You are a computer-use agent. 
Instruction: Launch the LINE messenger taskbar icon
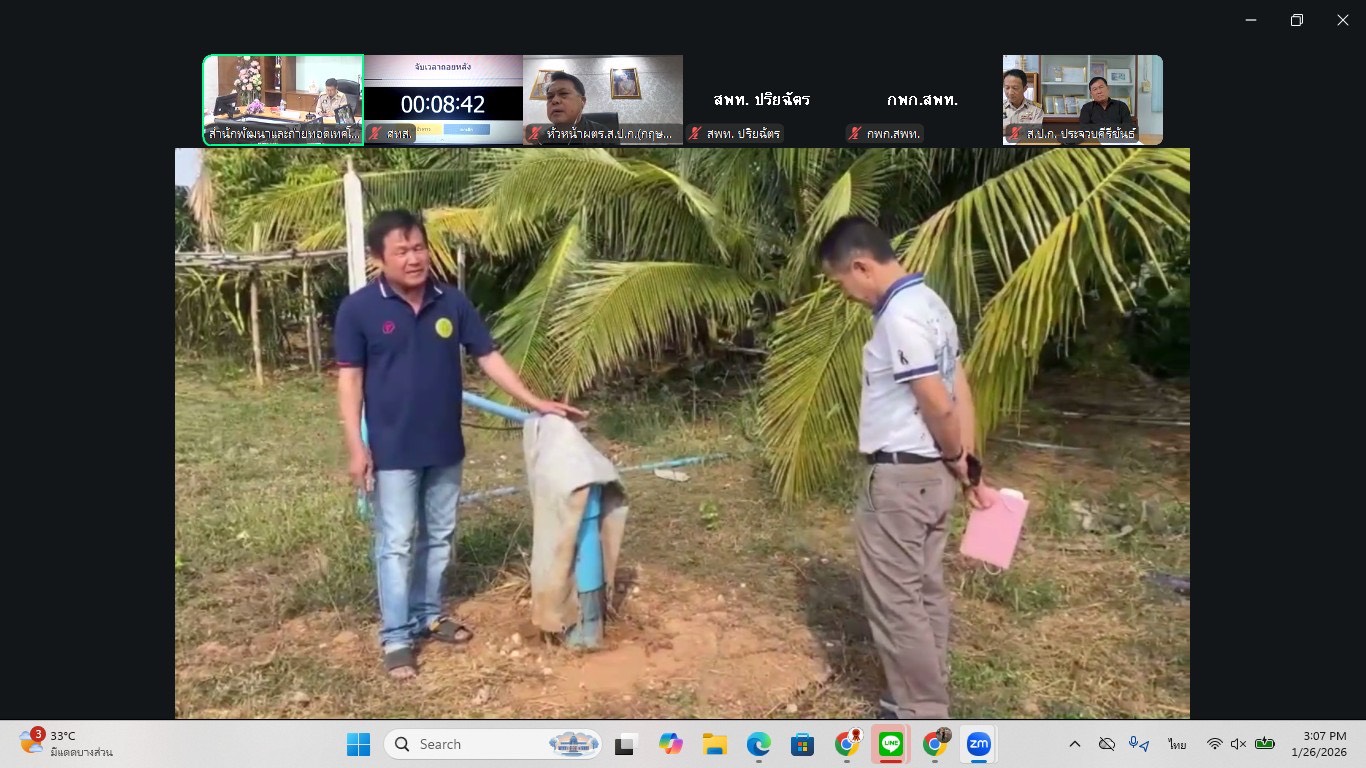(x=890, y=744)
